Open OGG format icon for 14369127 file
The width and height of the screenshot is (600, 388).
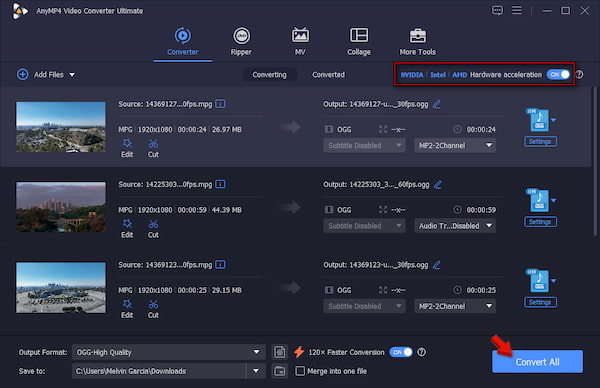[x=538, y=120]
